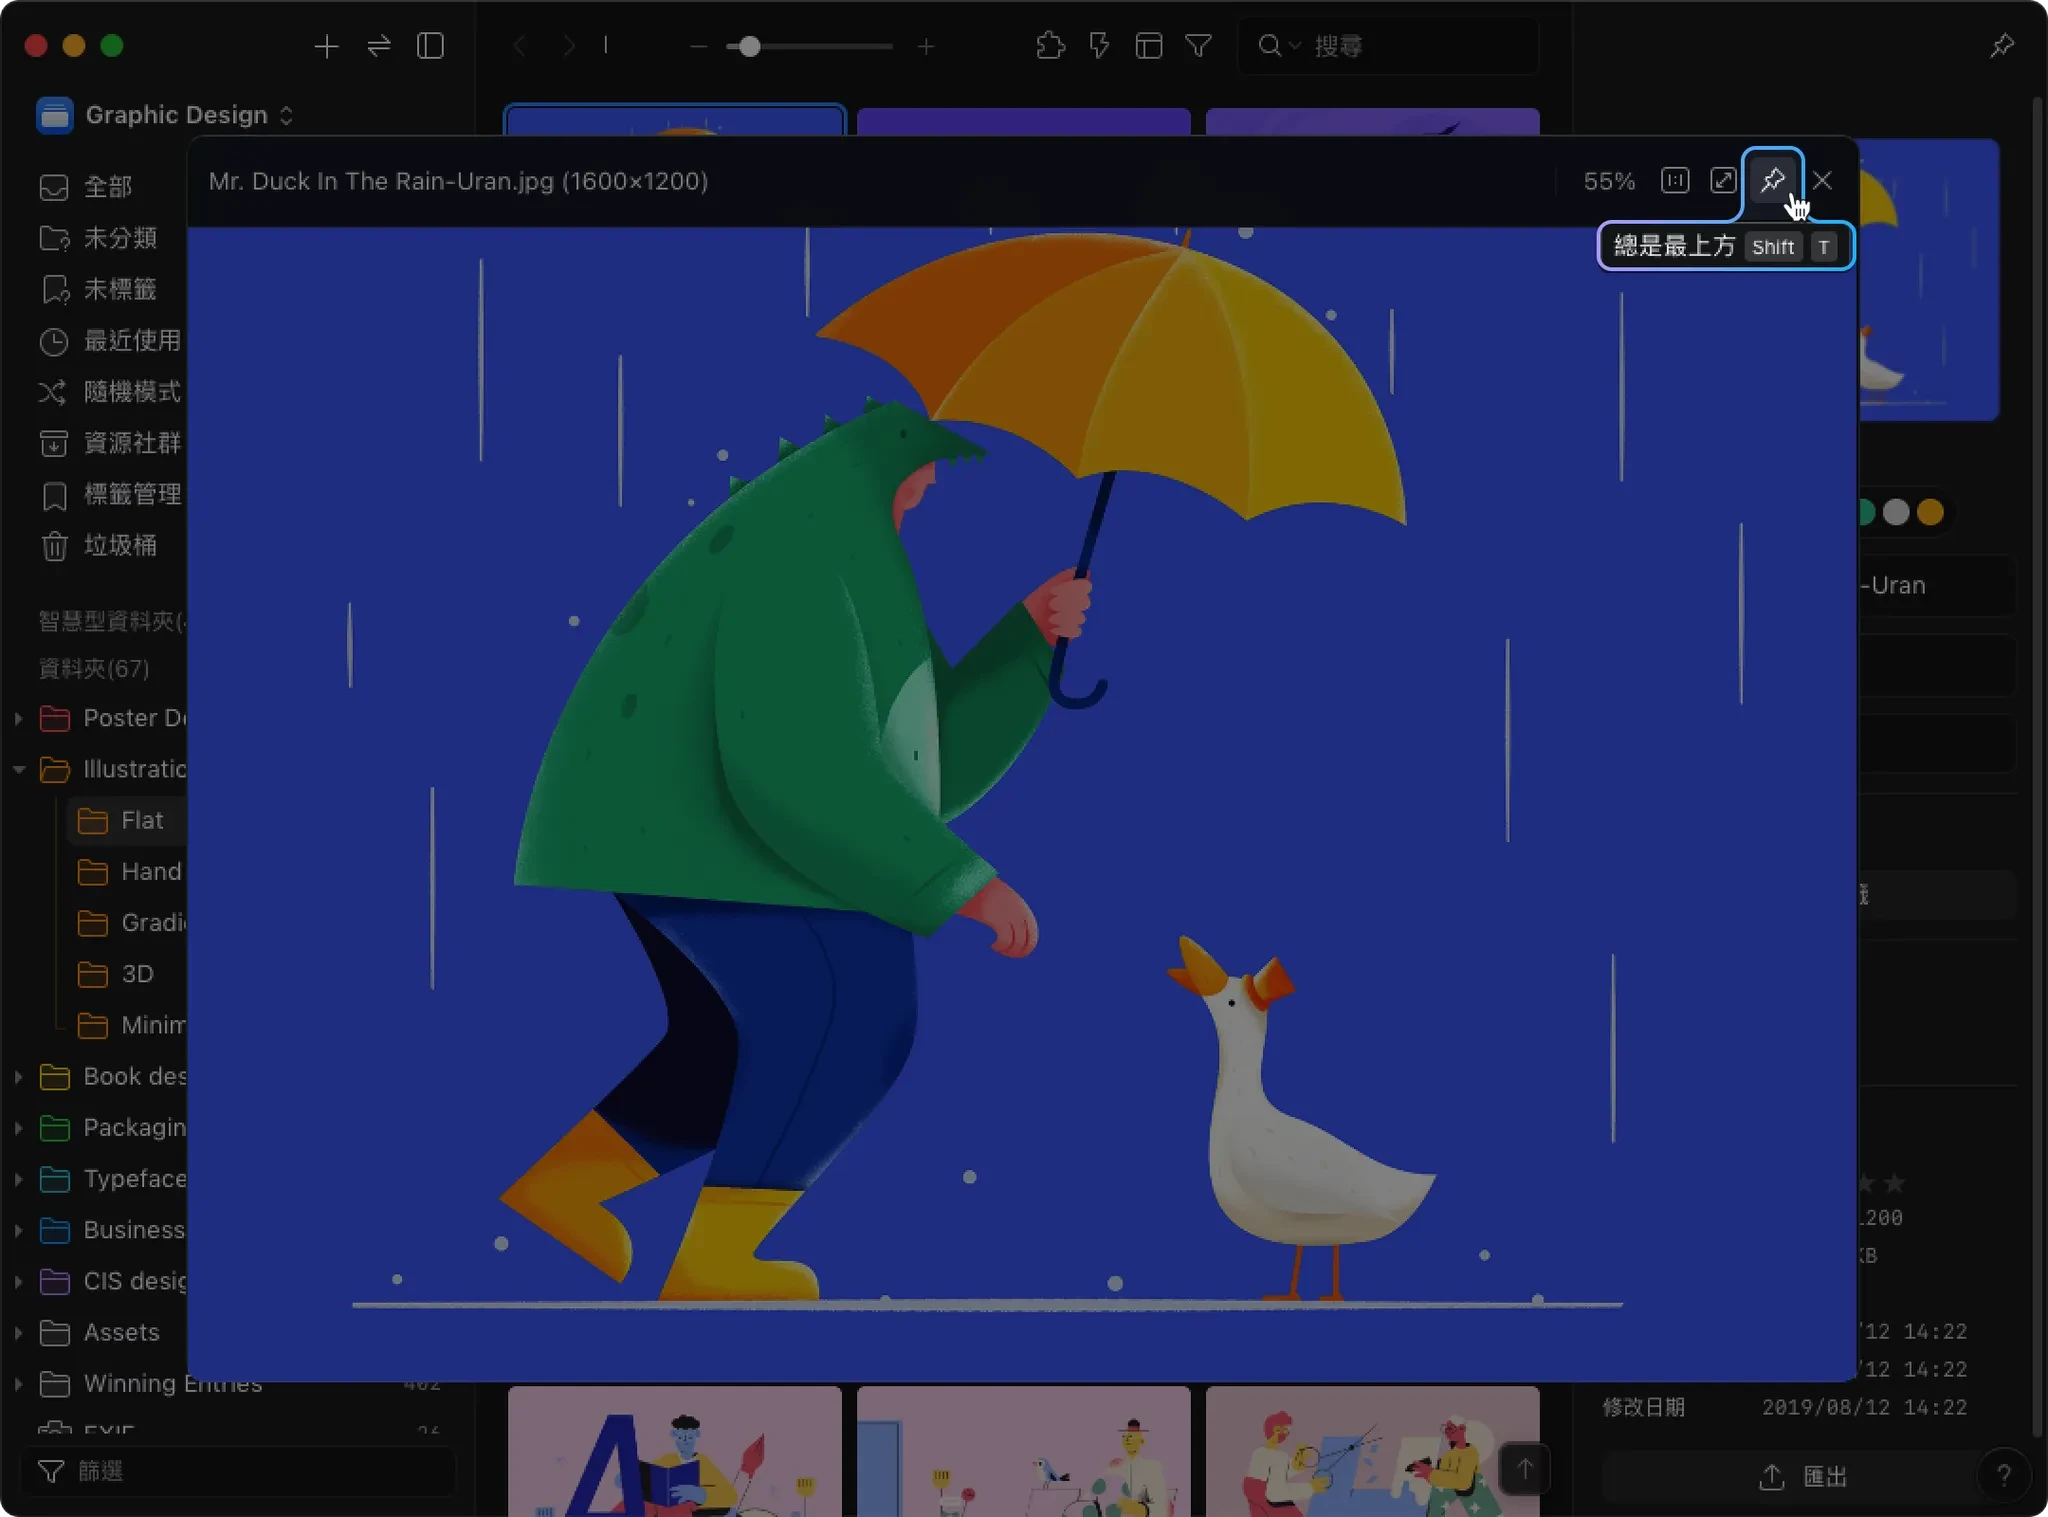Open 資源社群 in the sidebar

click(132, 443)
